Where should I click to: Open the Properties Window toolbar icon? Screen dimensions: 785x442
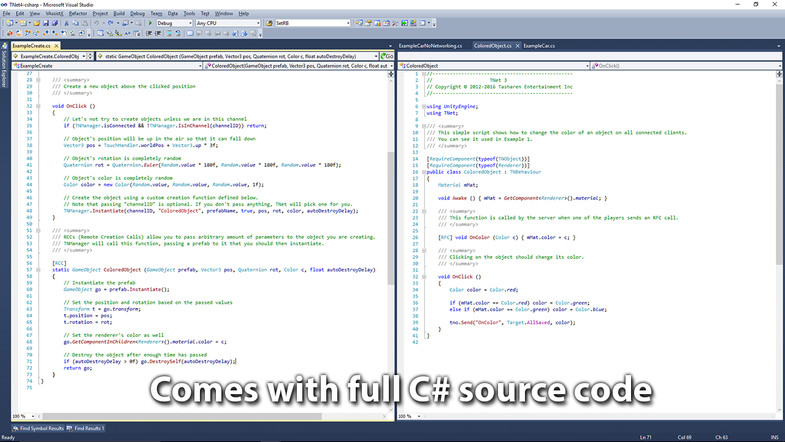point(368,23)
